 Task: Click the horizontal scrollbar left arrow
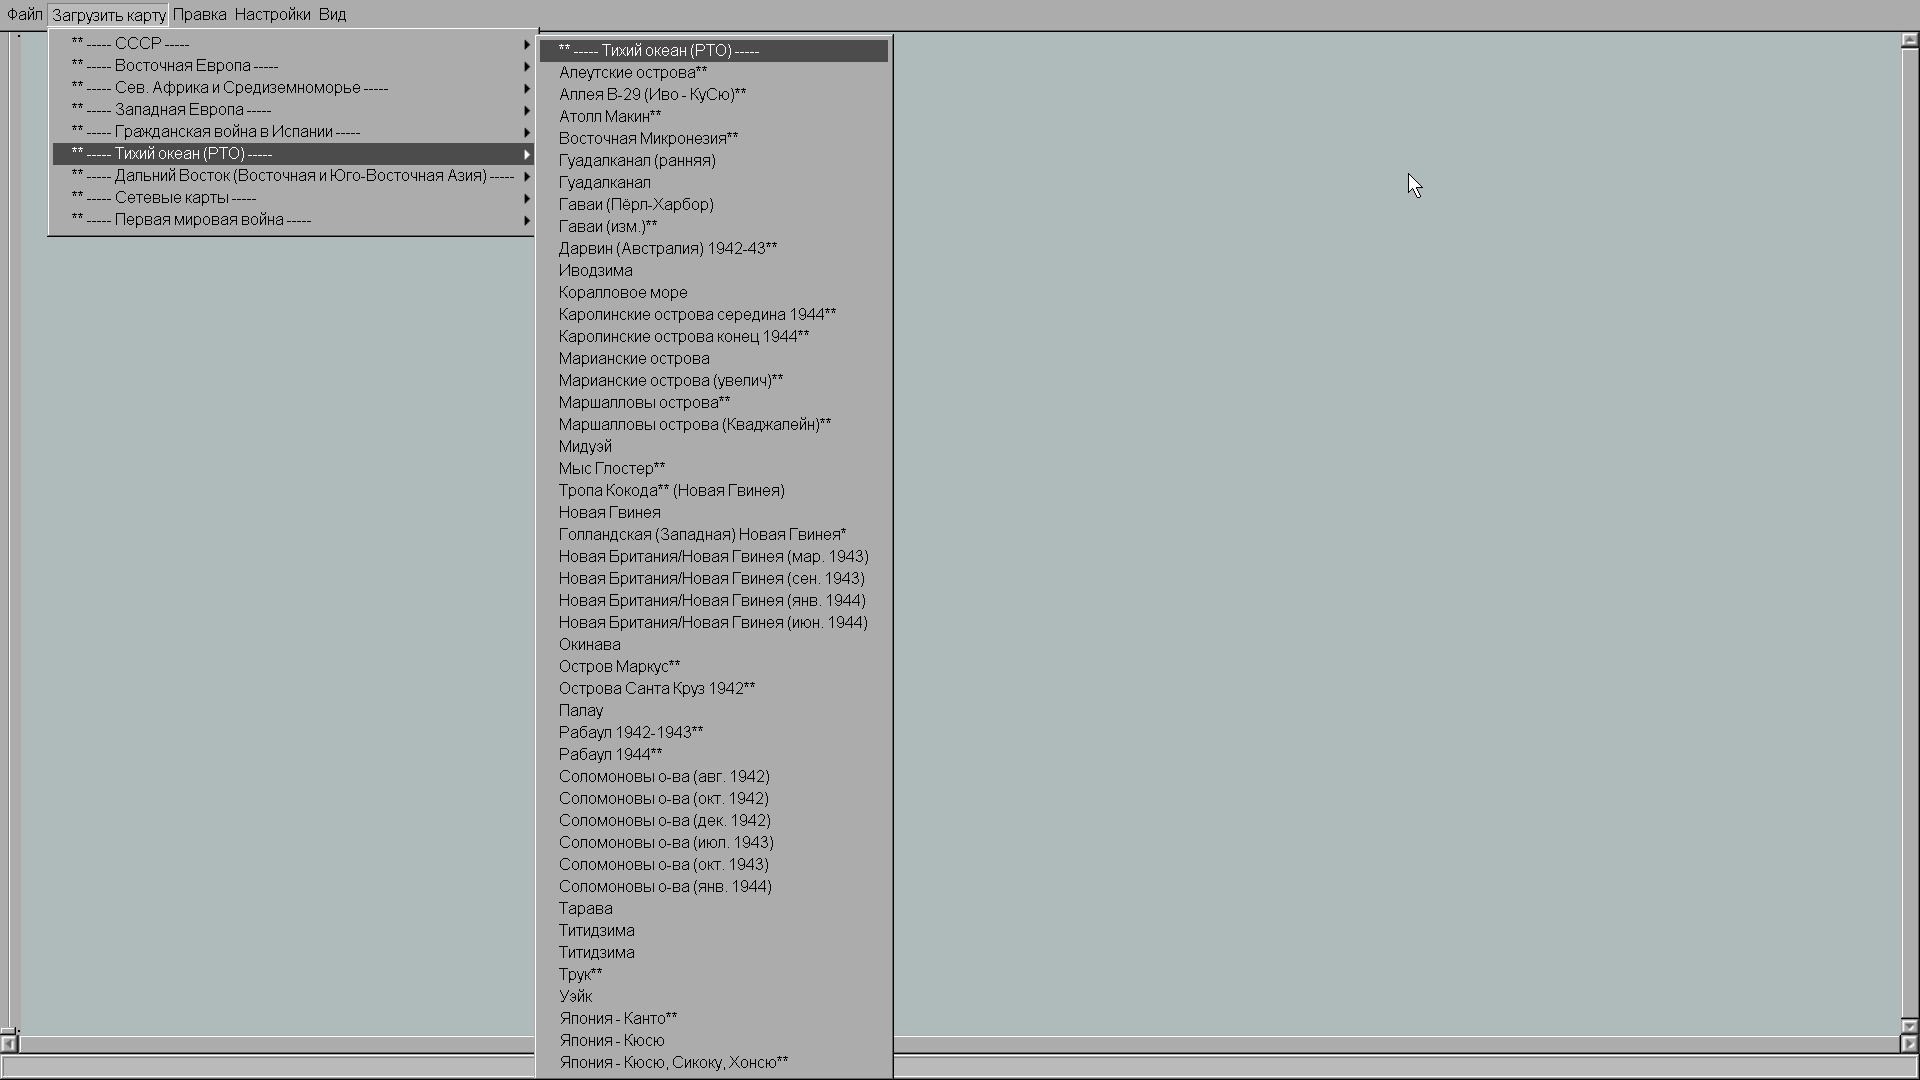[8, 1044]
